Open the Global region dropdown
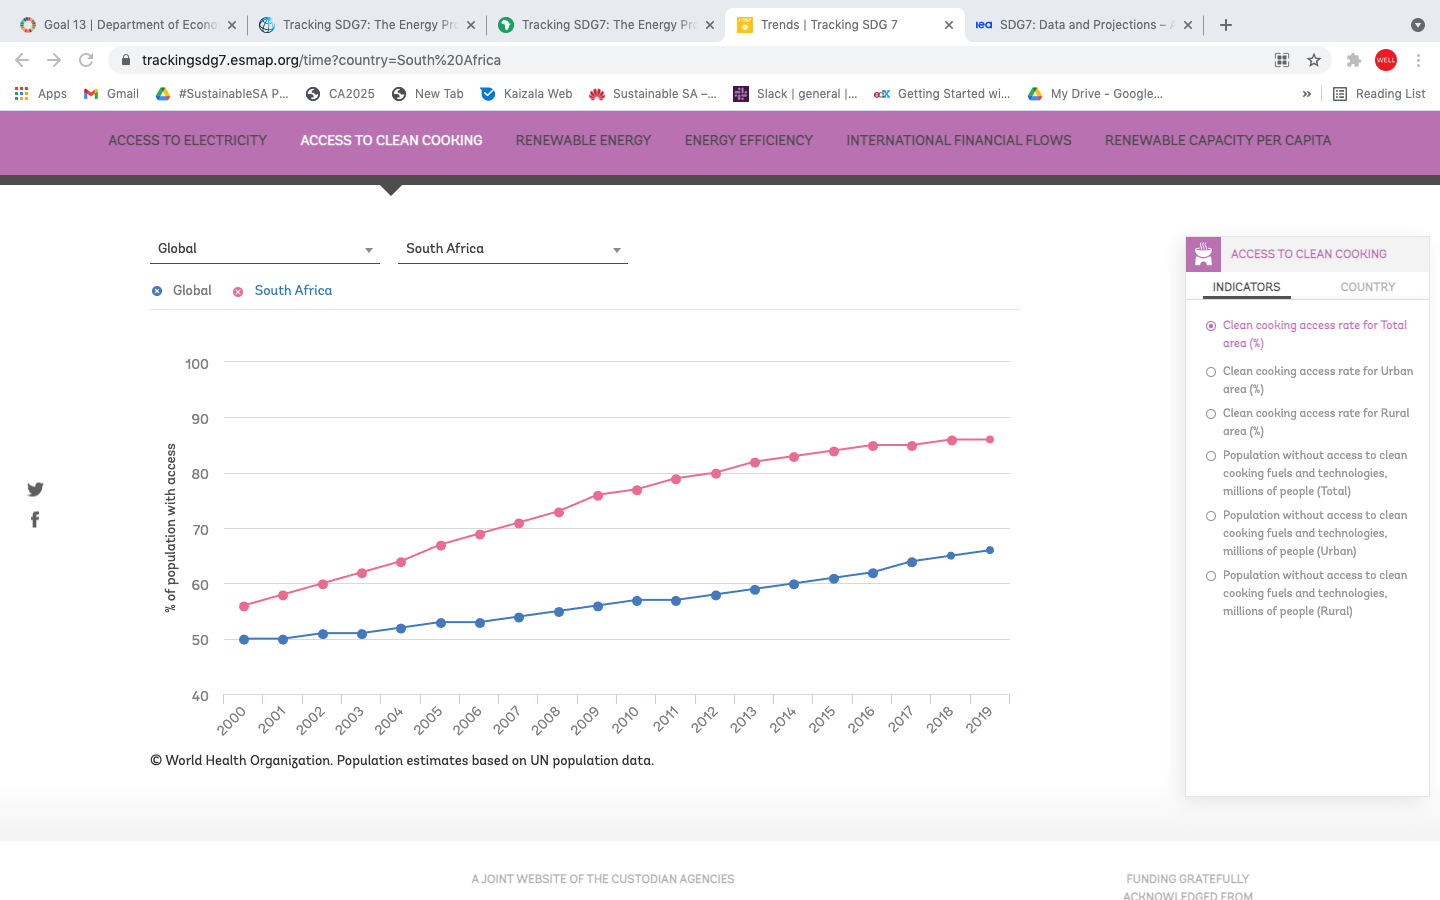The height and width of the screenshot is (900, 1440). click(x=265, y=249)
